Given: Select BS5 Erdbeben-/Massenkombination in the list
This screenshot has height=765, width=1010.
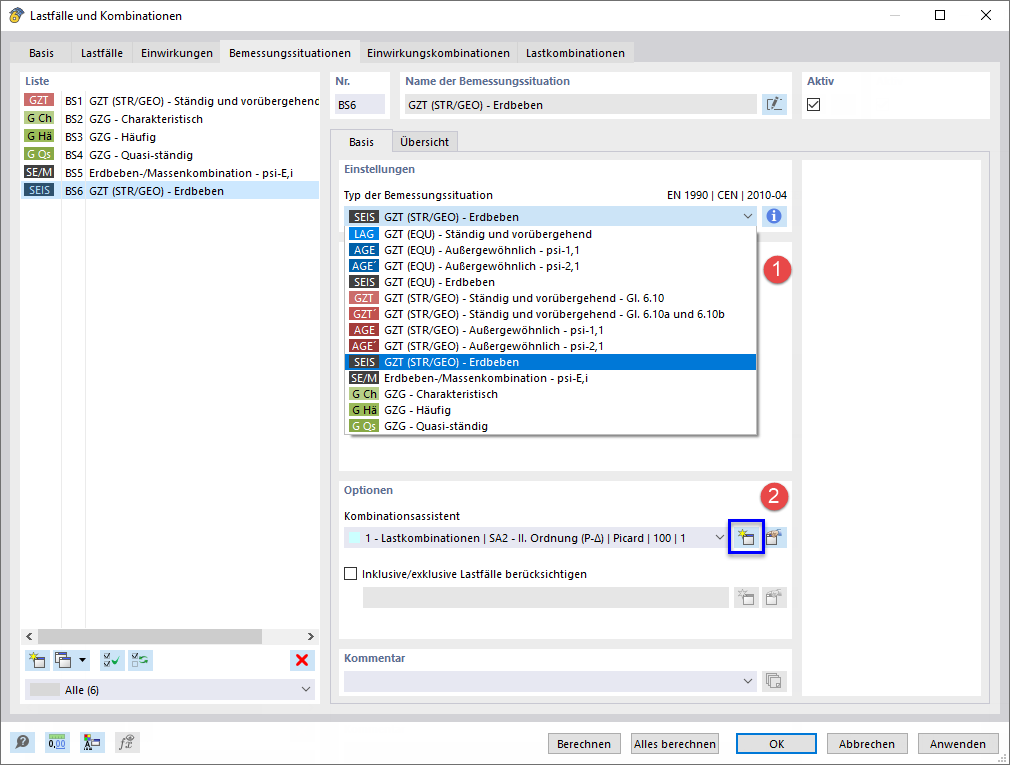Looking at the screenshot, I should coord(170,173).
